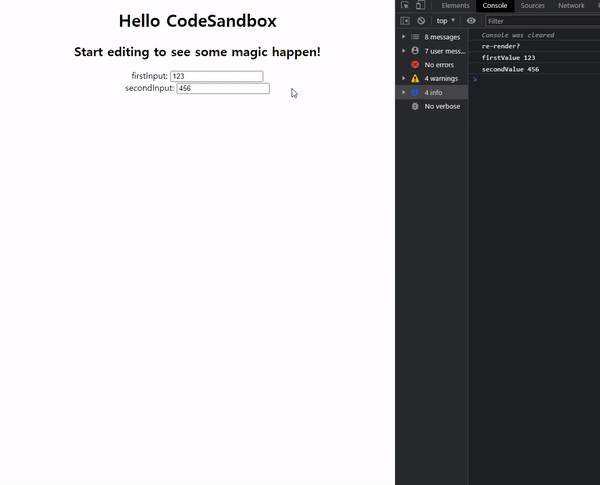Click the 'secondValue 456' console log
Screen dimensions: 600x485
pyautogui.click(x=510, y=69)
